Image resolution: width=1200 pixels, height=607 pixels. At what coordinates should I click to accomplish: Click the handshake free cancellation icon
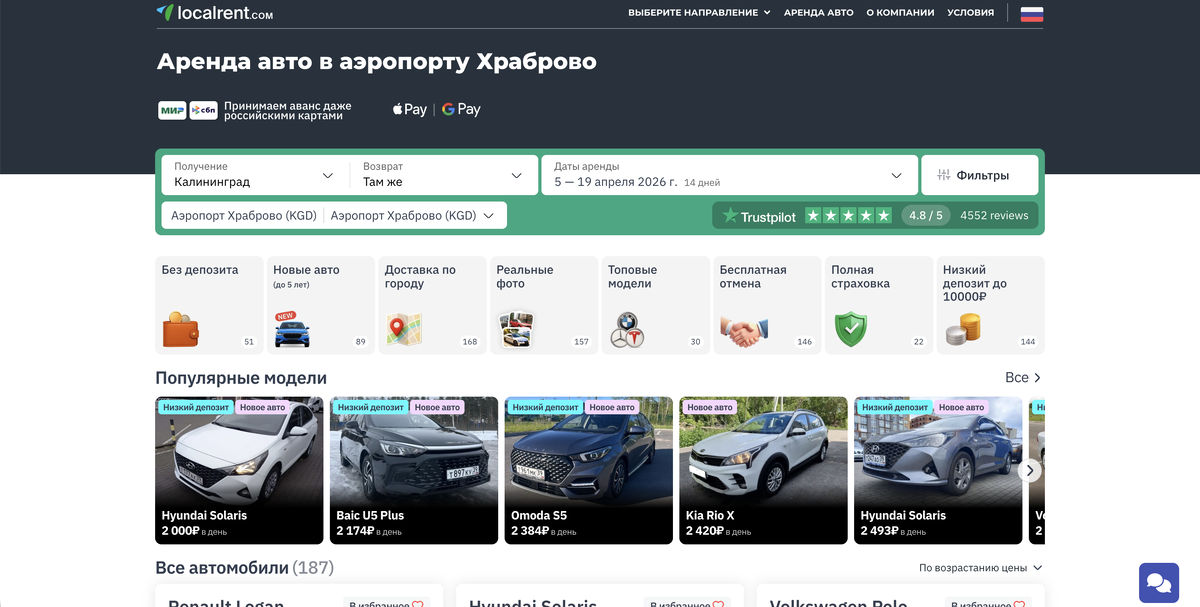[x=743, y=331]
